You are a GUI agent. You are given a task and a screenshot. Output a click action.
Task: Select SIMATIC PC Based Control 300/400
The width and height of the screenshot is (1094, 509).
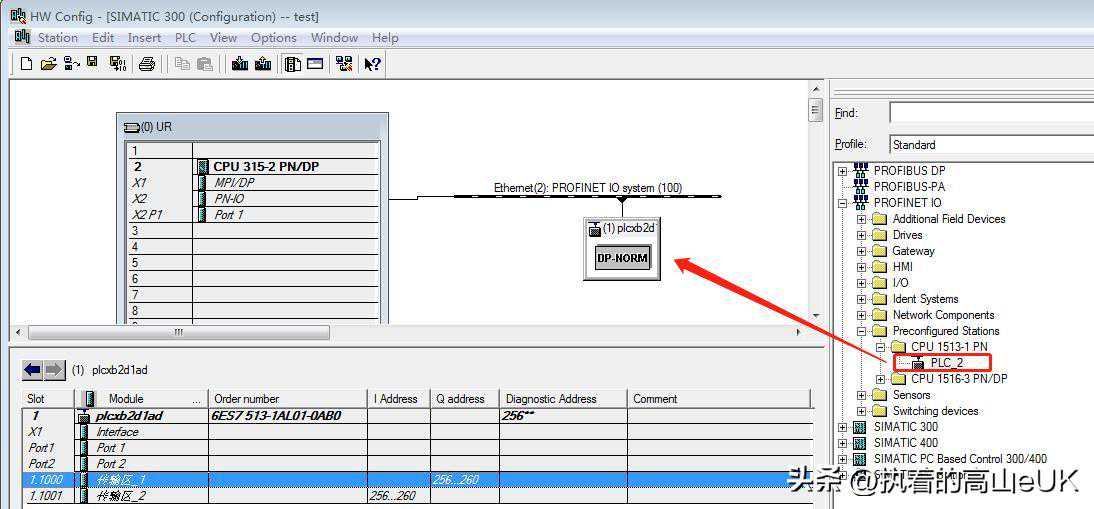pyautogui.click(x=960, y=459)
